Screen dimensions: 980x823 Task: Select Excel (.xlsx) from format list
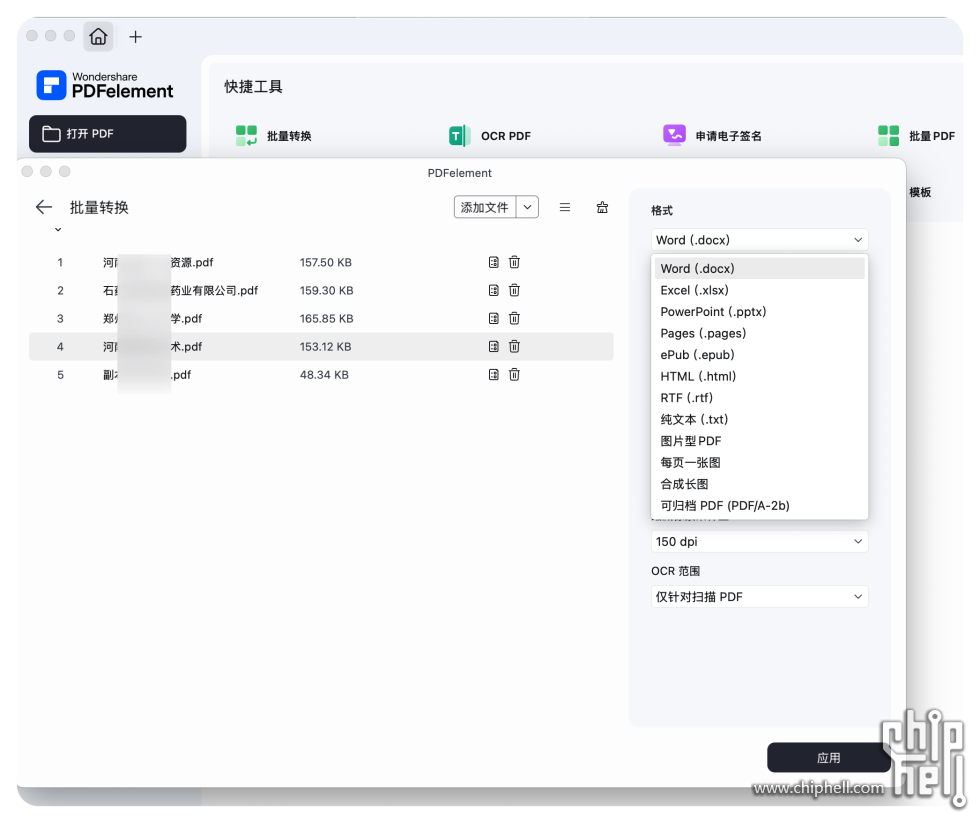[694, 290]
